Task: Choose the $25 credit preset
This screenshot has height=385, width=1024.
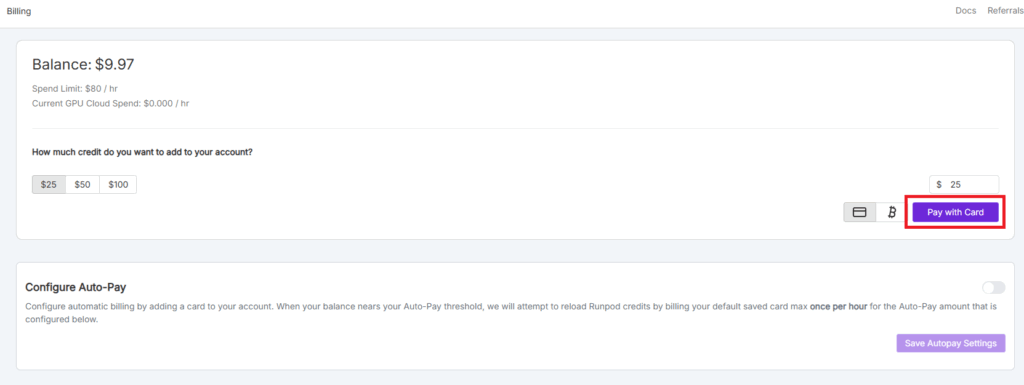Action: point(49,185)
